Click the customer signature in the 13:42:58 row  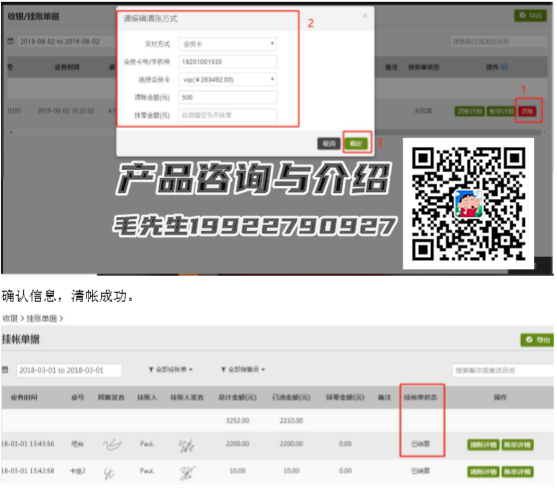[109, 473]
